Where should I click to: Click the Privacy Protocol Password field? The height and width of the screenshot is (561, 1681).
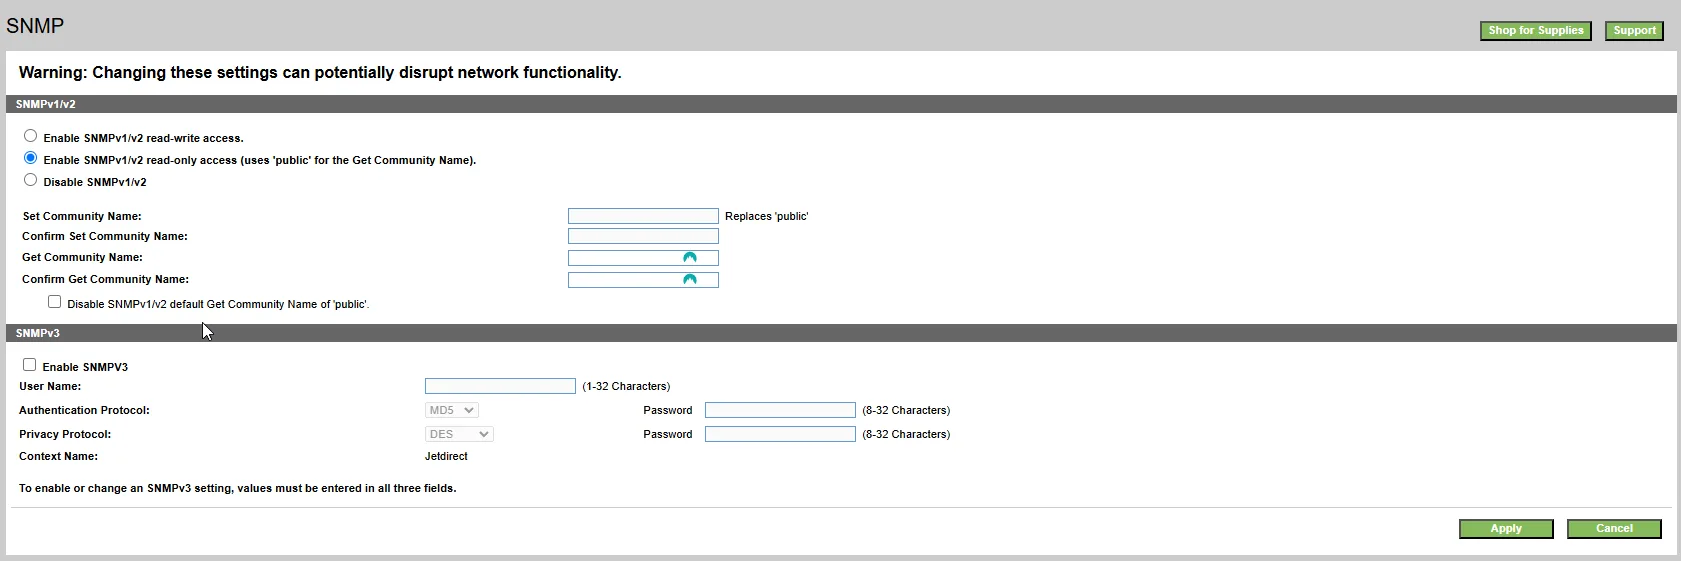tap(780, 434)
